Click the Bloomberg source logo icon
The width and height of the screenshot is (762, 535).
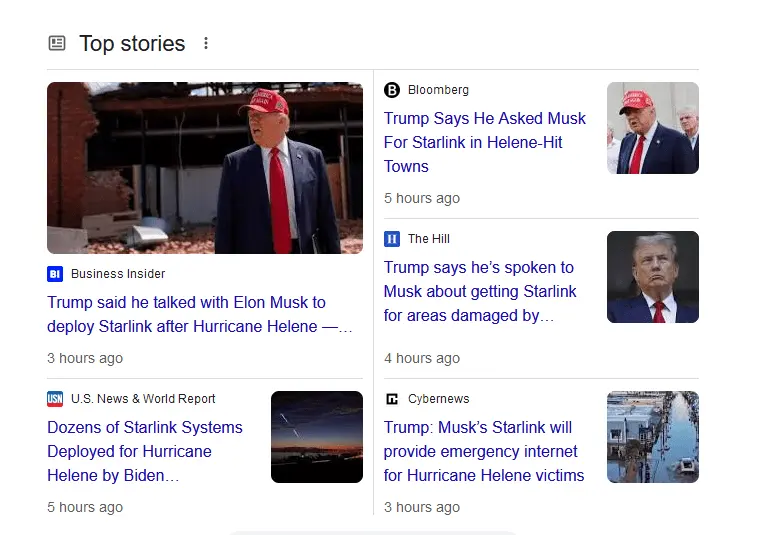point(392,90)
